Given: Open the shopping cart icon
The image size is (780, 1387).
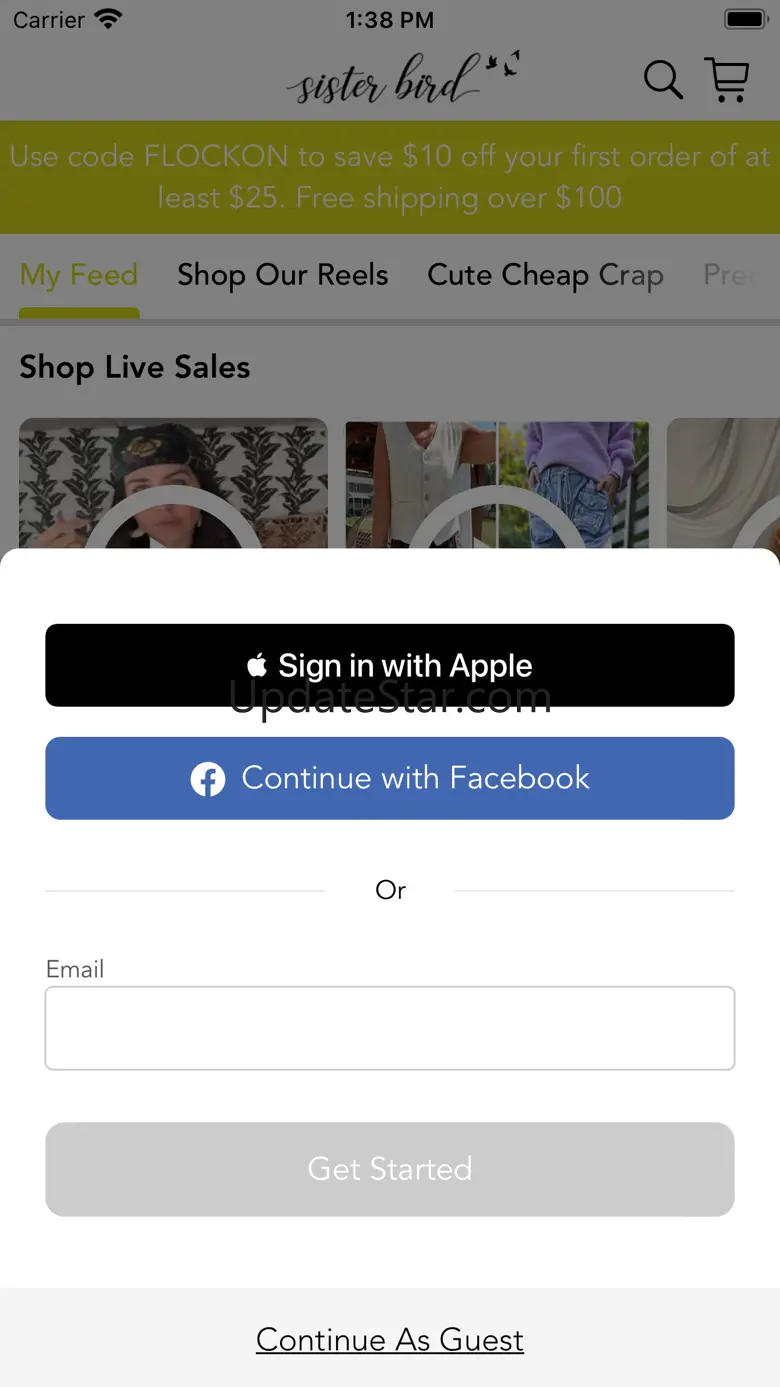Looking at the screenshot, I should coord(727,80).
